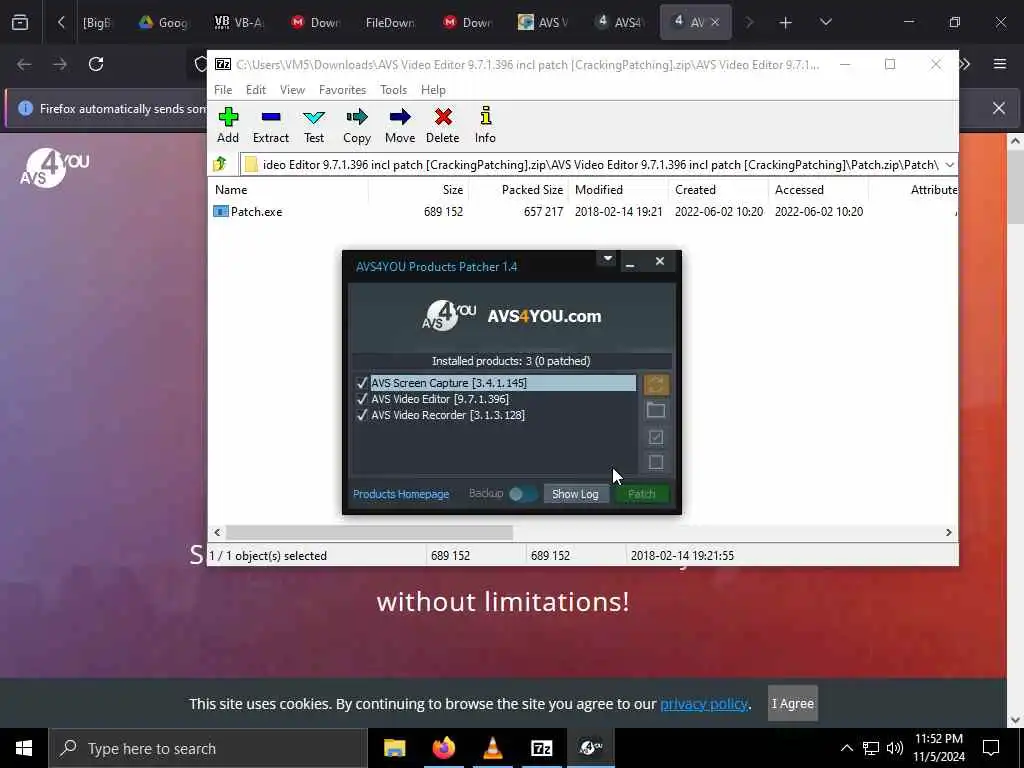Click the Show Log button

coord(575,494)
